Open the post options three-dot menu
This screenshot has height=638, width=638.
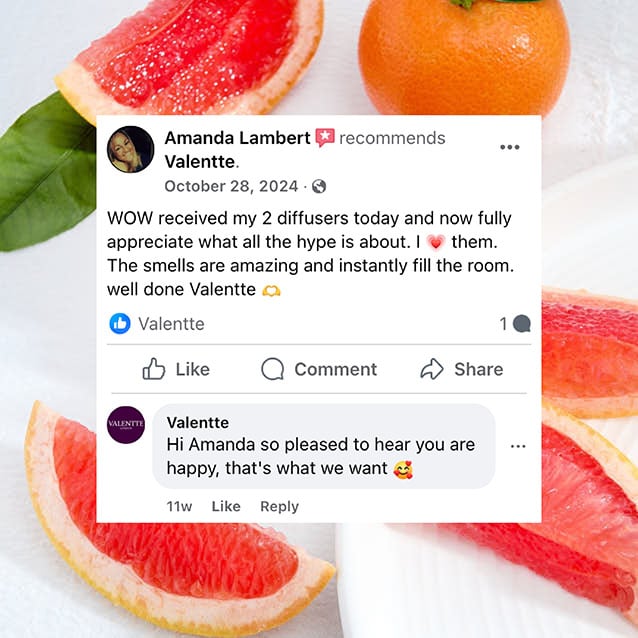point(509,147)
